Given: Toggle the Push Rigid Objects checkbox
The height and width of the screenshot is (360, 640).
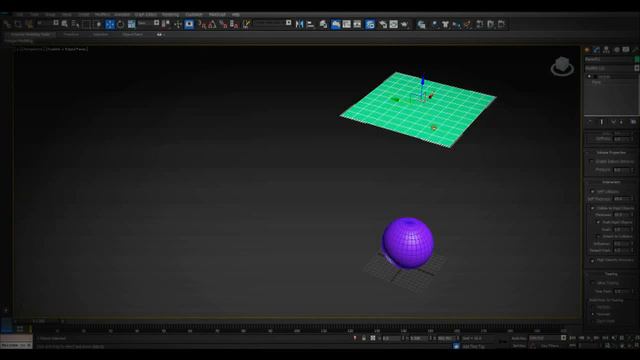Looking at the screenshot, I should pyautogui.click(x=598, y=222).
